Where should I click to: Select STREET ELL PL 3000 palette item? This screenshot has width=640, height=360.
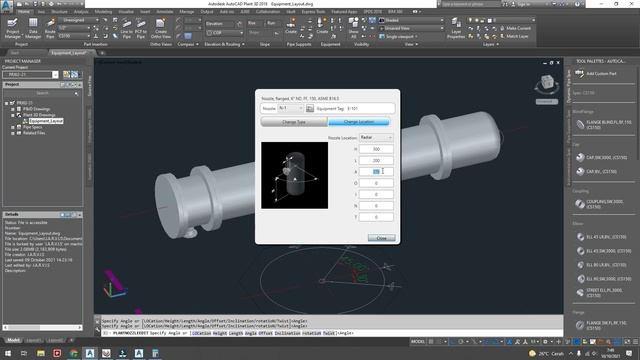(600, 293)
